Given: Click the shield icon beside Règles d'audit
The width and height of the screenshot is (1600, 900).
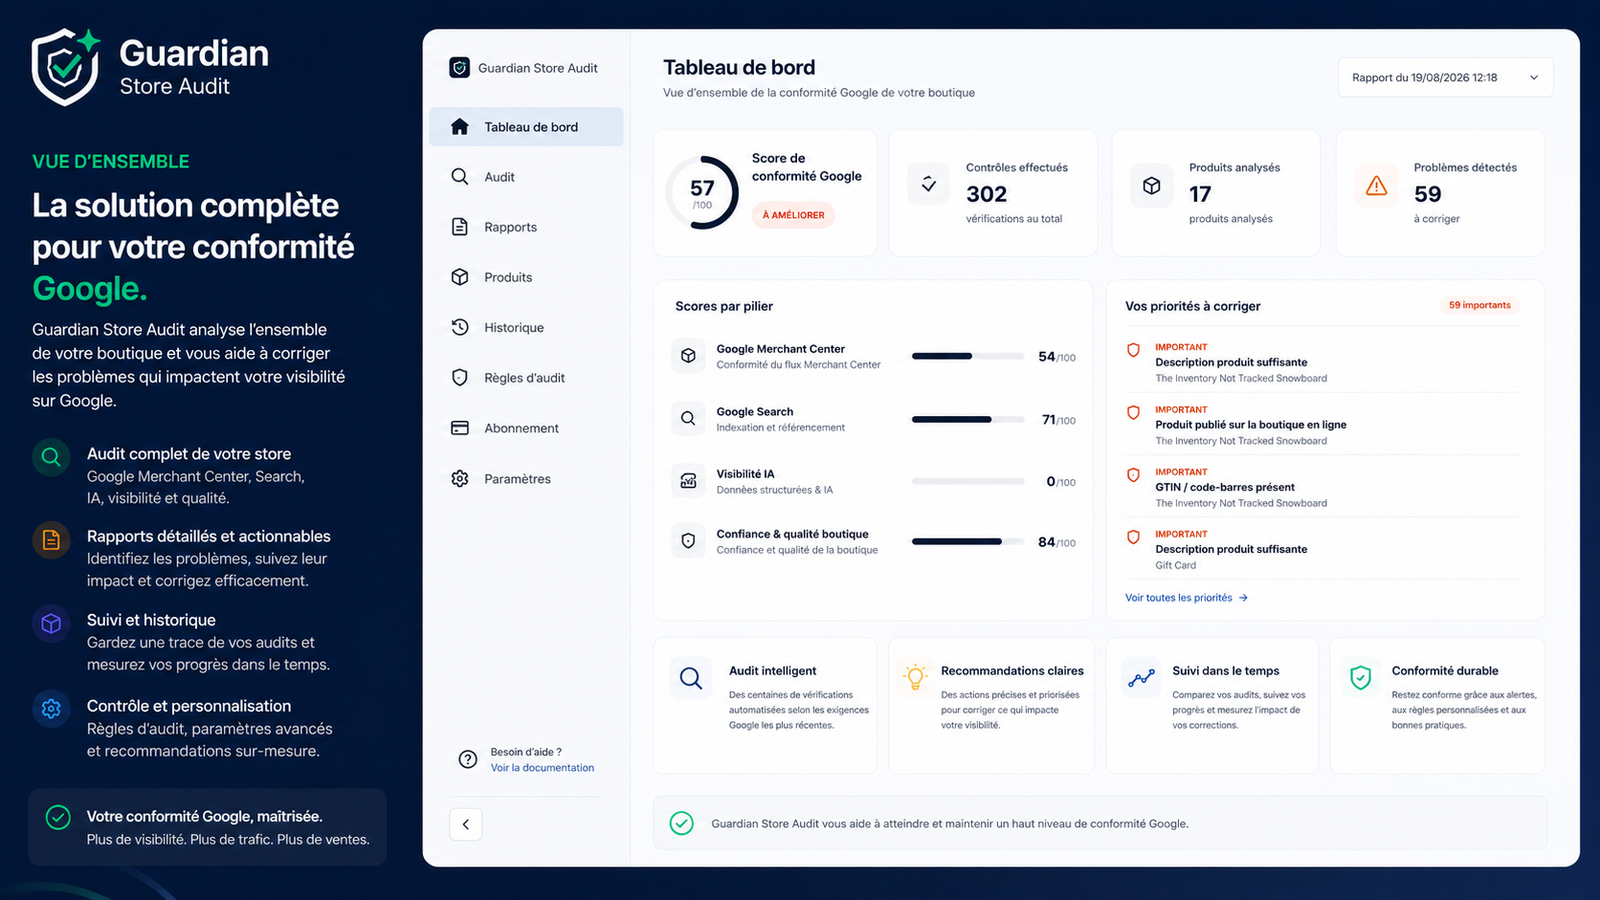Looking at the screenshot, I should (460, 378).
